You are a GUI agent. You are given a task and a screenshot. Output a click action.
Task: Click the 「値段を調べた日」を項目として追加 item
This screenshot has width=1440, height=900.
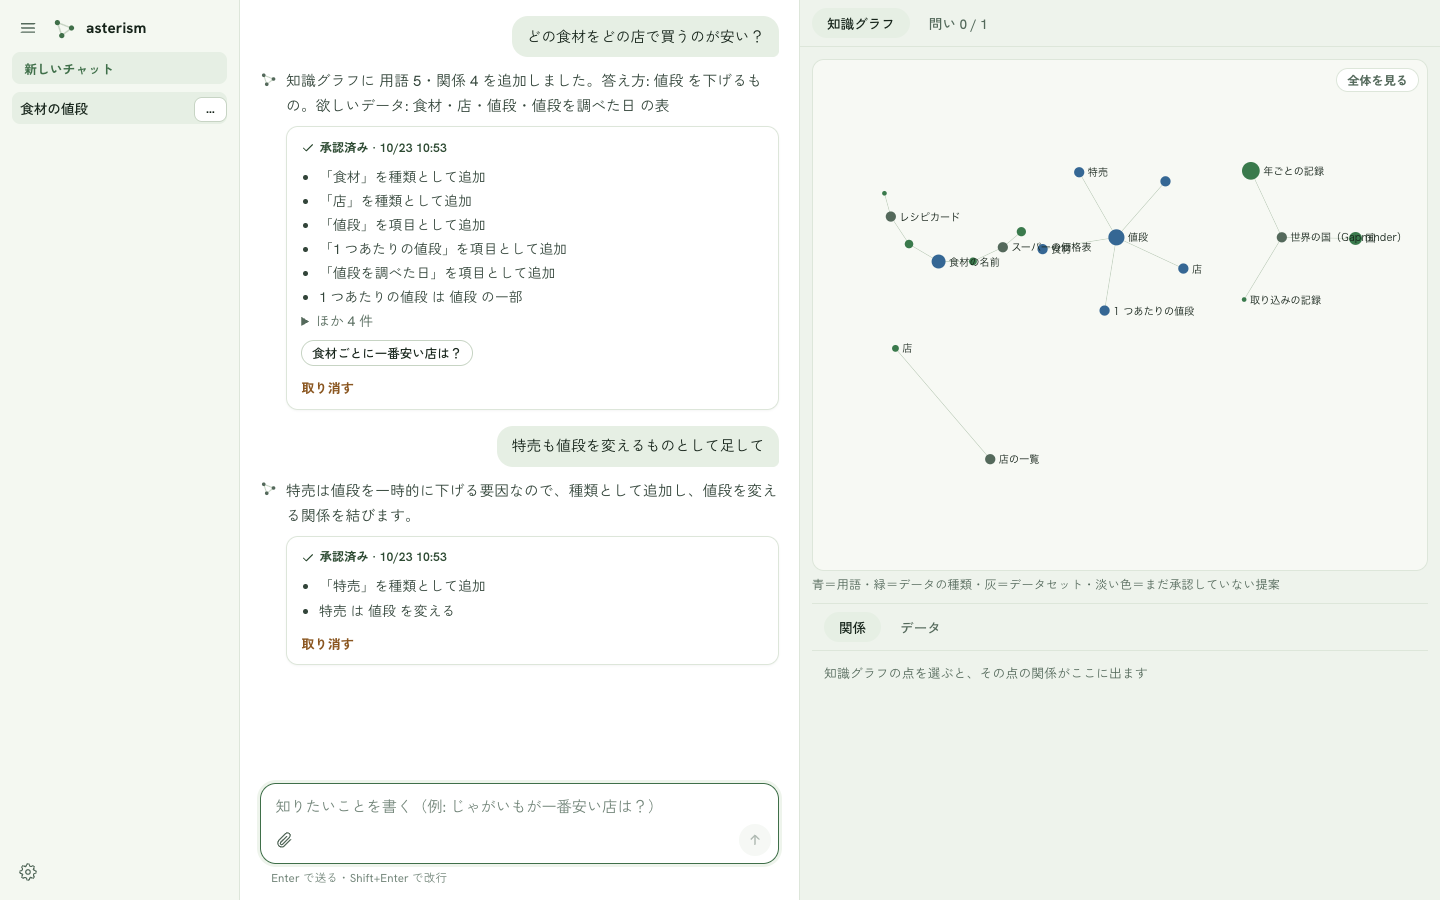pos(437,273)
